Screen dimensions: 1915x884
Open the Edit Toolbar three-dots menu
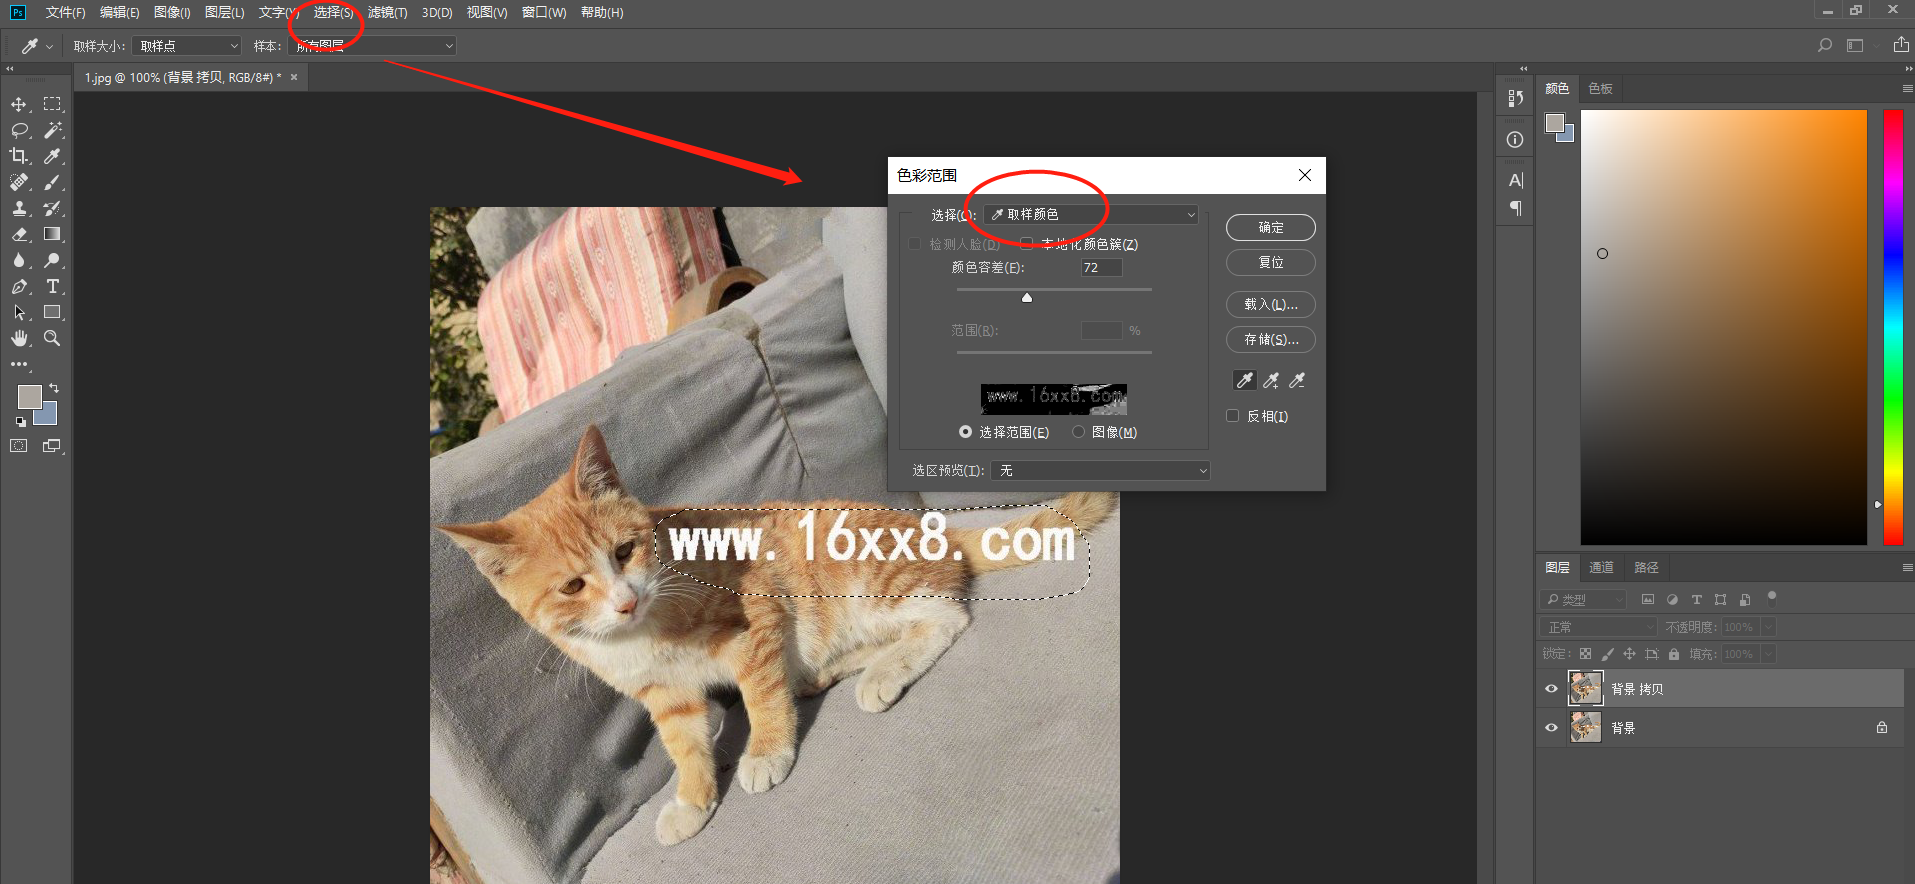click(x=19, y=364)
